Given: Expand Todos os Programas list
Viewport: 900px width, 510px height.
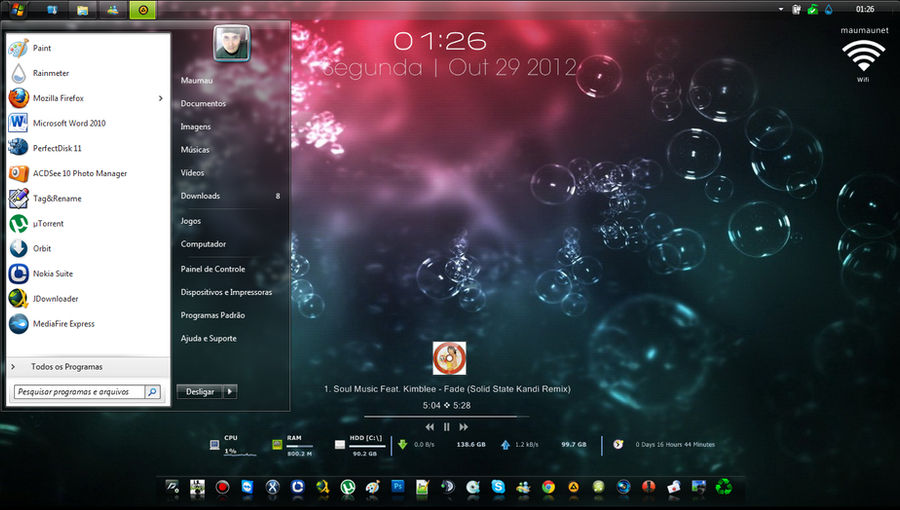Looking at the screenshot, I should coord(88,367).
